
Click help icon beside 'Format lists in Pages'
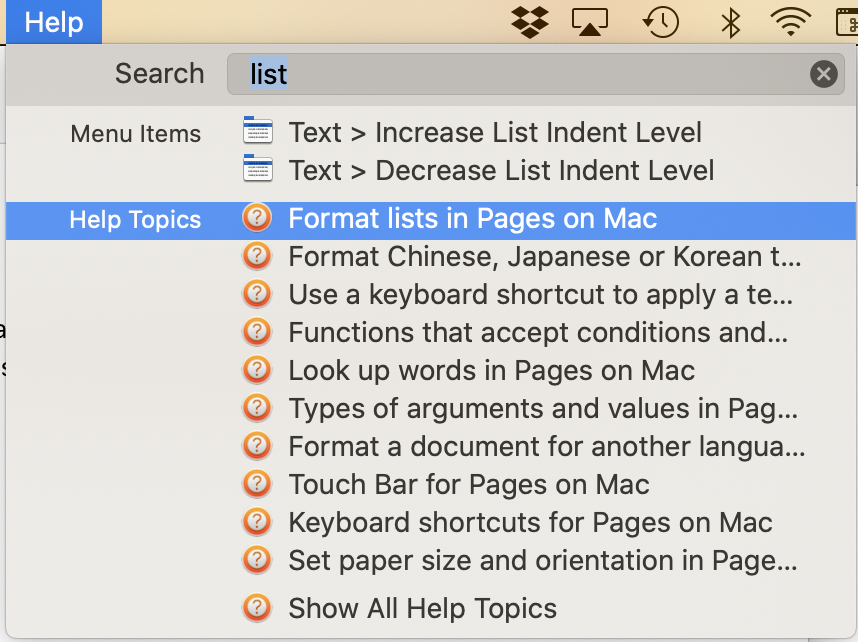point(257,218)
